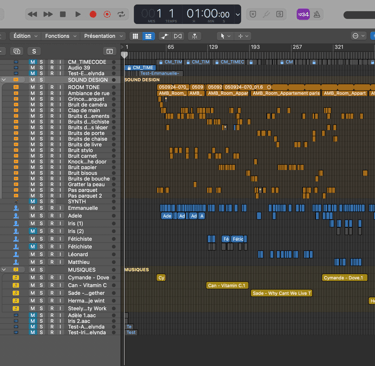This screenshot has width=375, height=366.
Task: Click the global solo S button in header
Action: pyautogui.click(x=34, y=51)
